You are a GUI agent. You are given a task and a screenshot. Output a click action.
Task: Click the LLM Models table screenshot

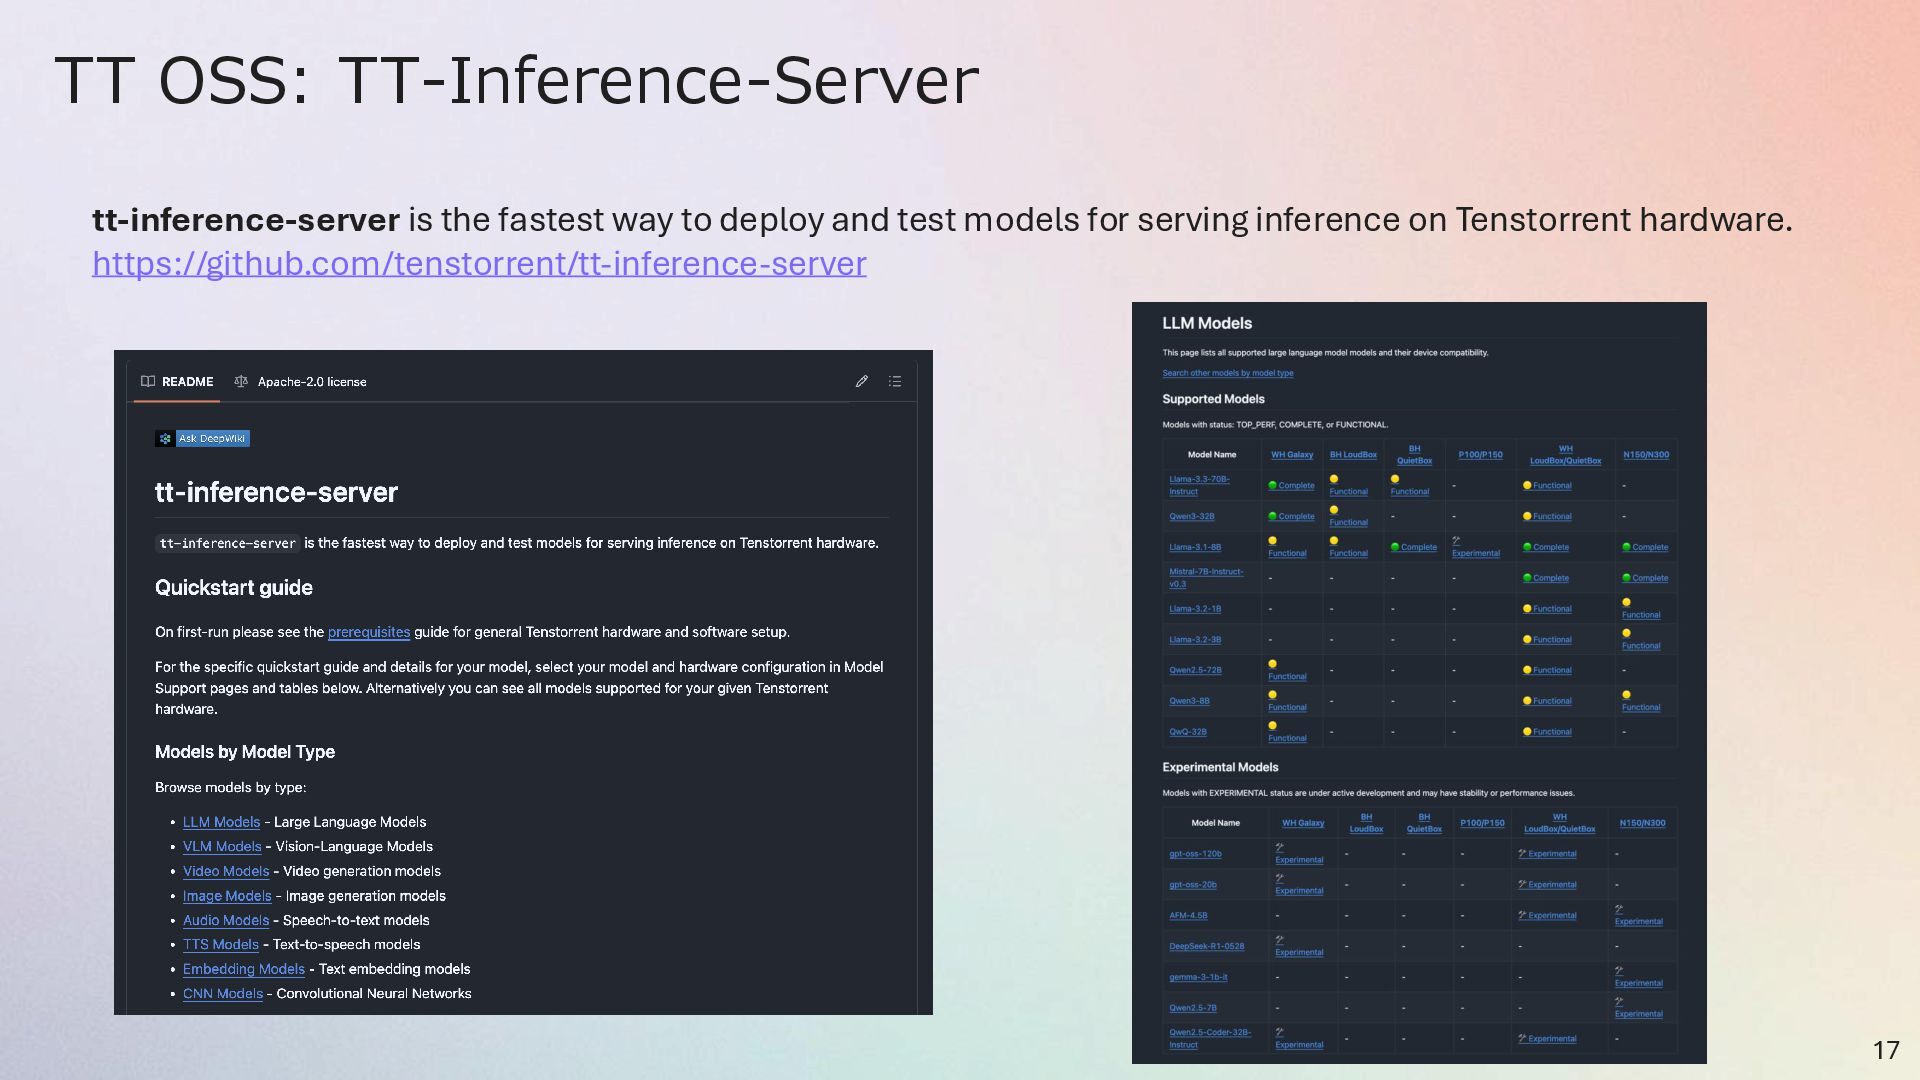pyautogui.click(x=1418, y=682)
